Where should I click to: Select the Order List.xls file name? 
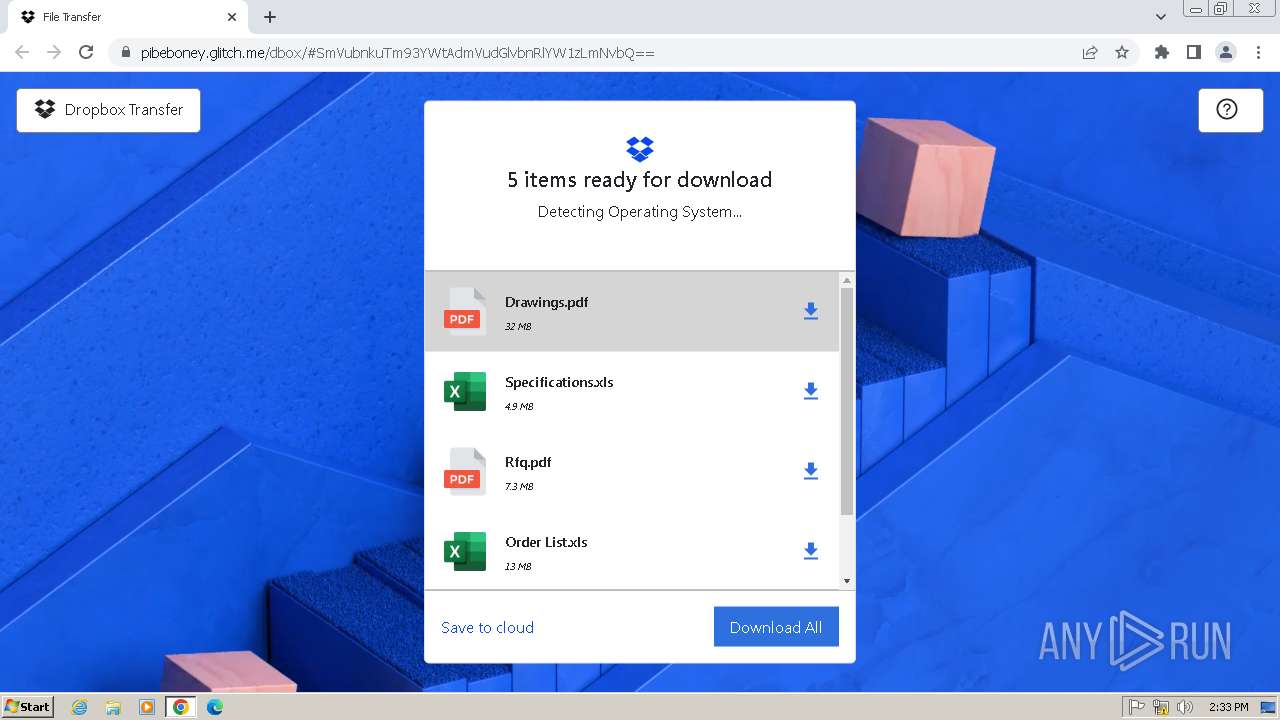(546, 542)
